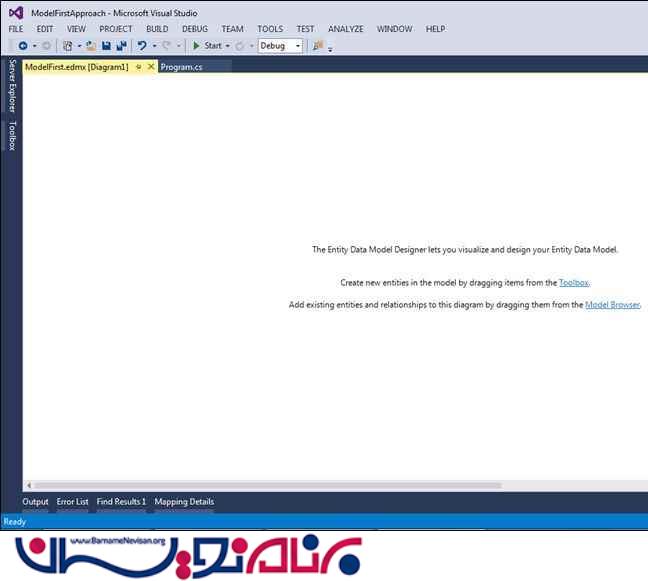648x581 pixels.
Task: Click the Visual Studio logo icon
Action: click(x=15, y=13)
